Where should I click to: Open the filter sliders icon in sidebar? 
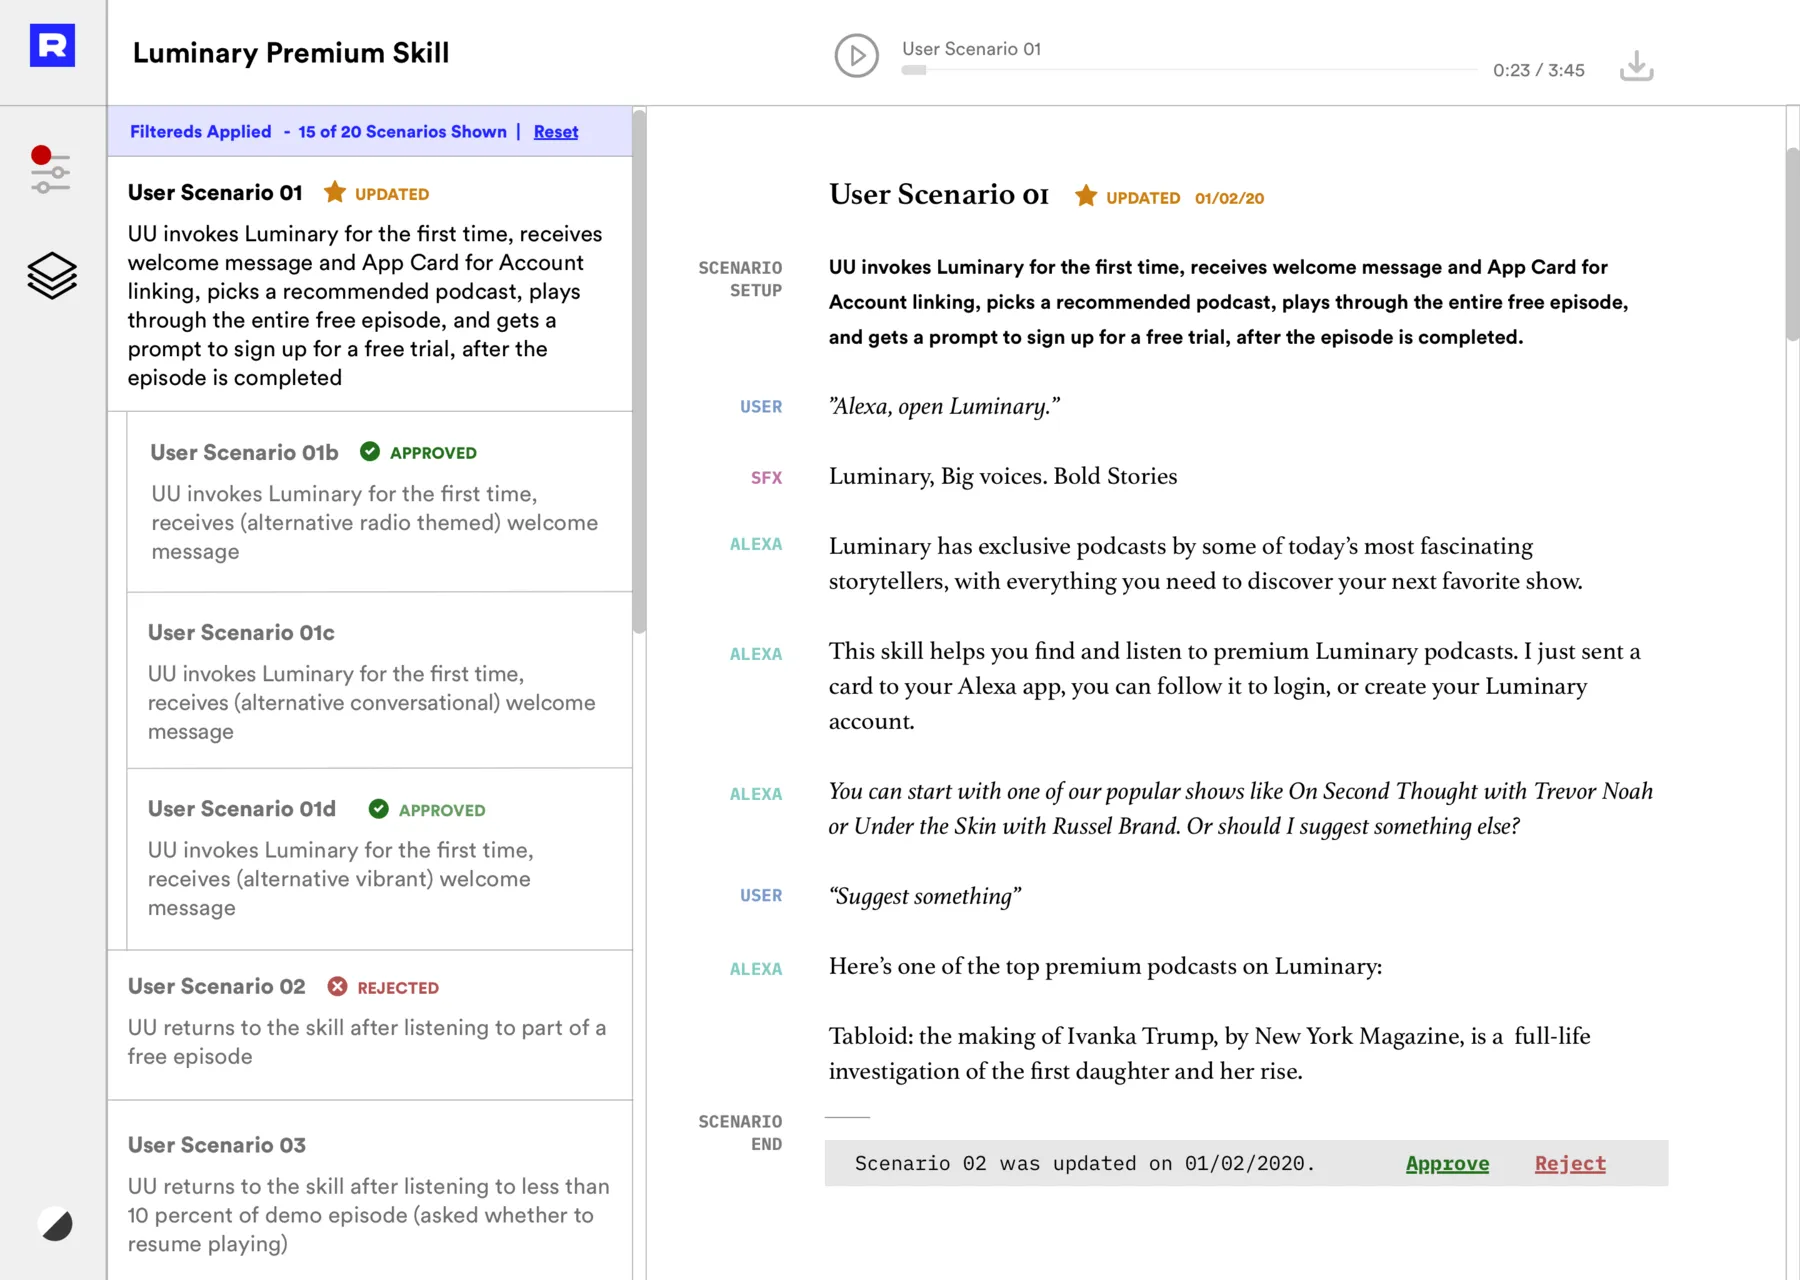[50, 170]
